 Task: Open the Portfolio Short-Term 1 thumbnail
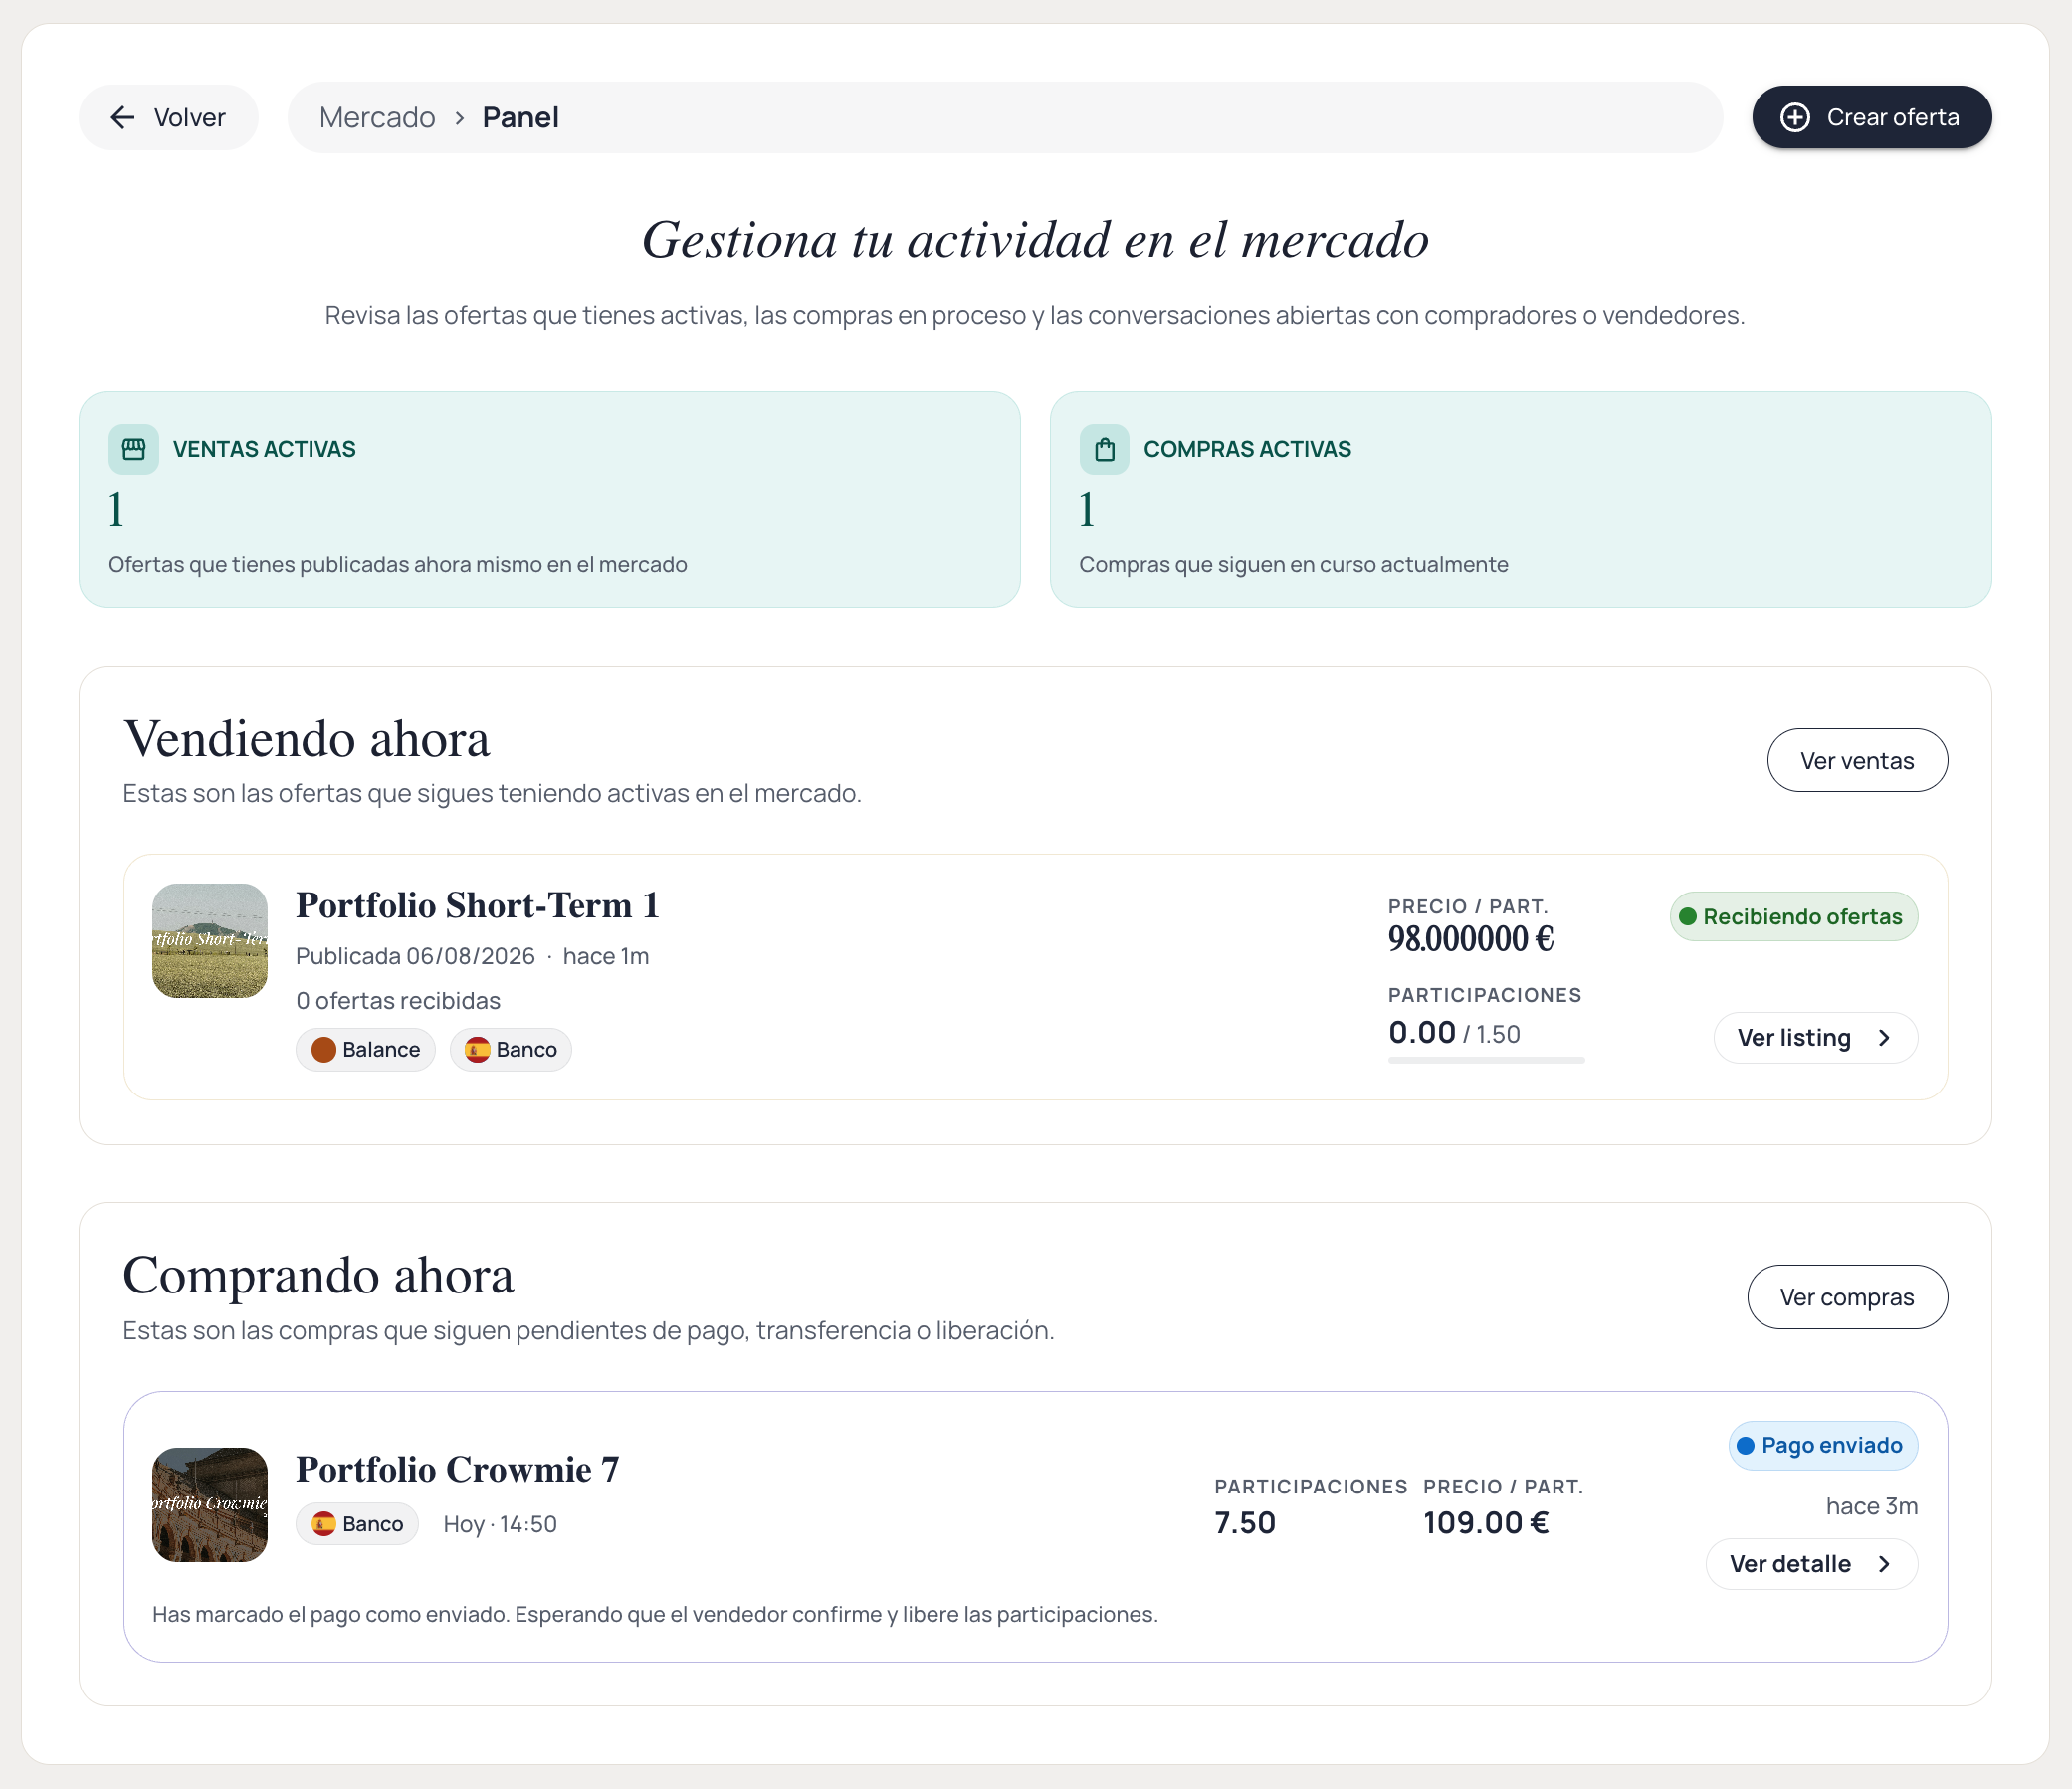tap(210, 941)
